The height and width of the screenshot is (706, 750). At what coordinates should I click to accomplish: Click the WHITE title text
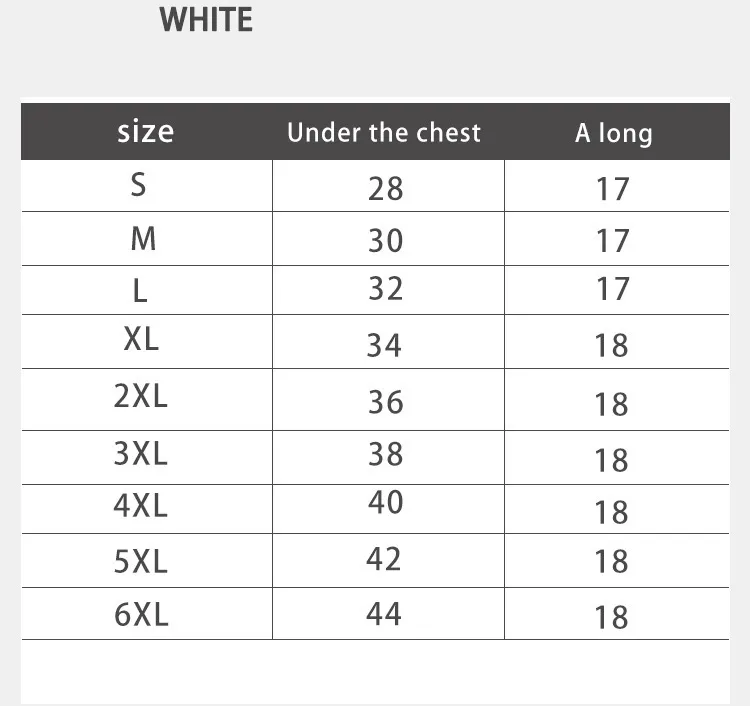(x=206, y=20)
